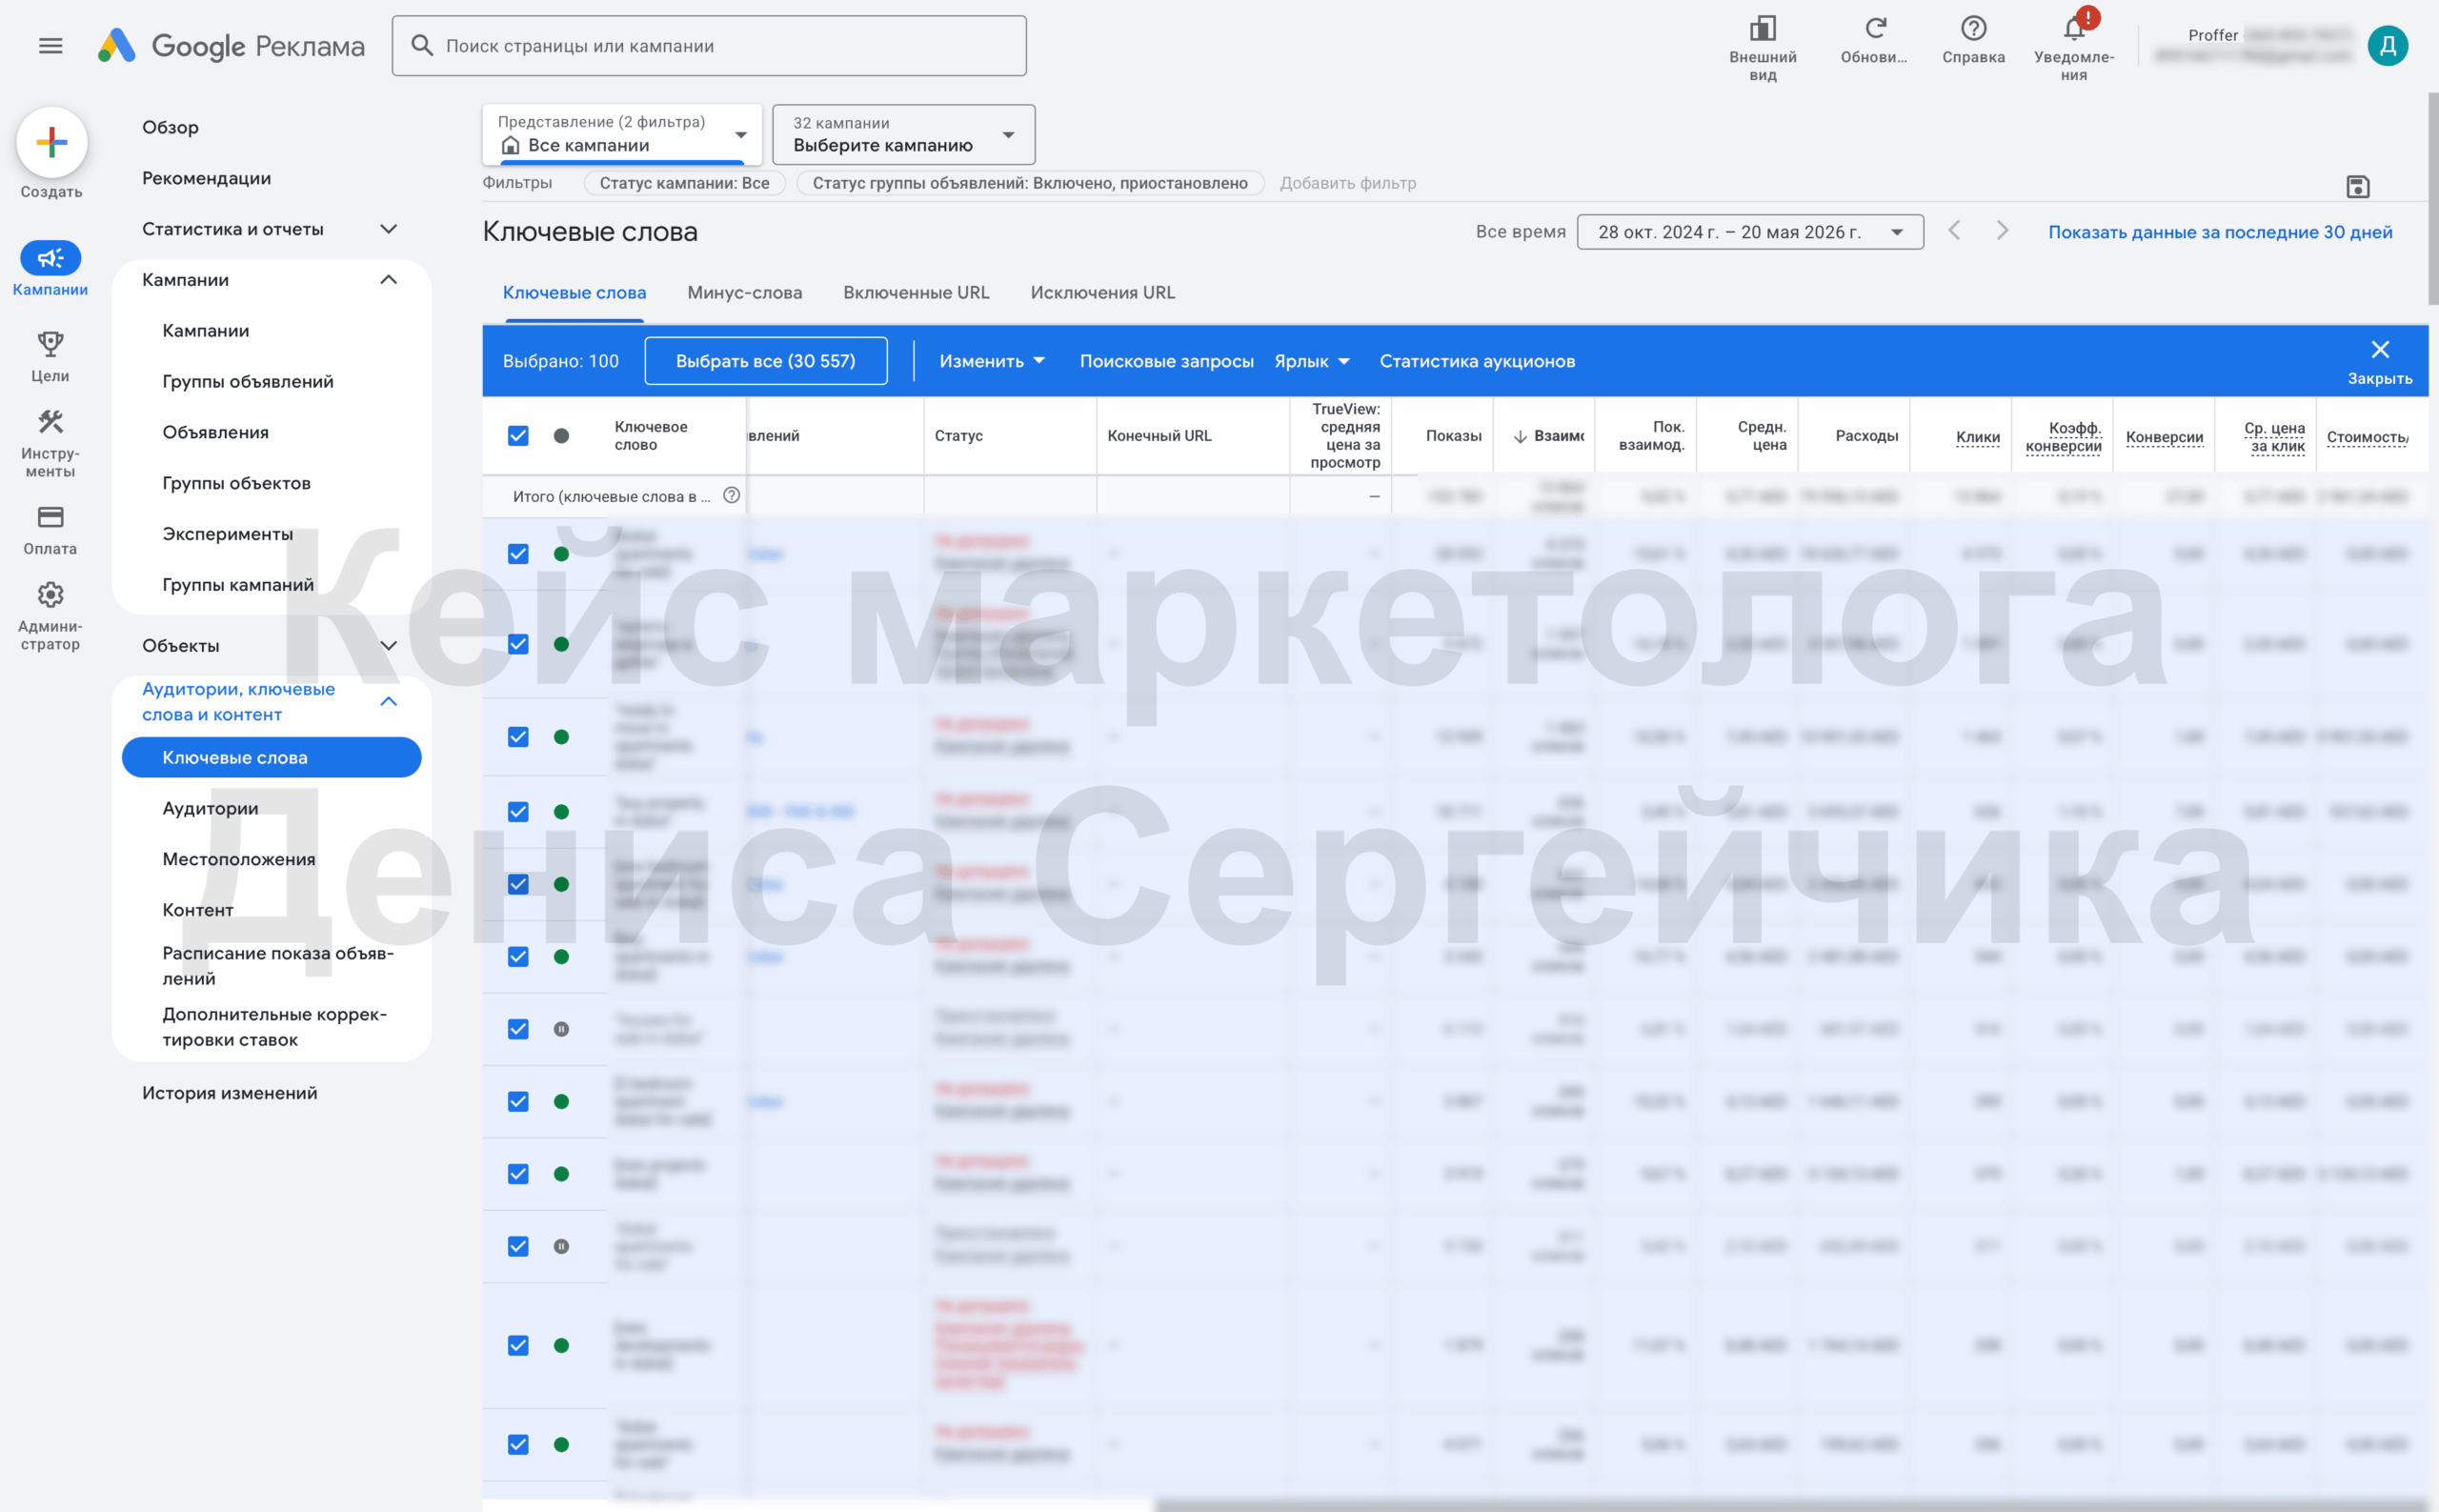The height and width of the screenshot is (1512, 2439).
Task: Click the save view floppy icon
Action: 2357,187
